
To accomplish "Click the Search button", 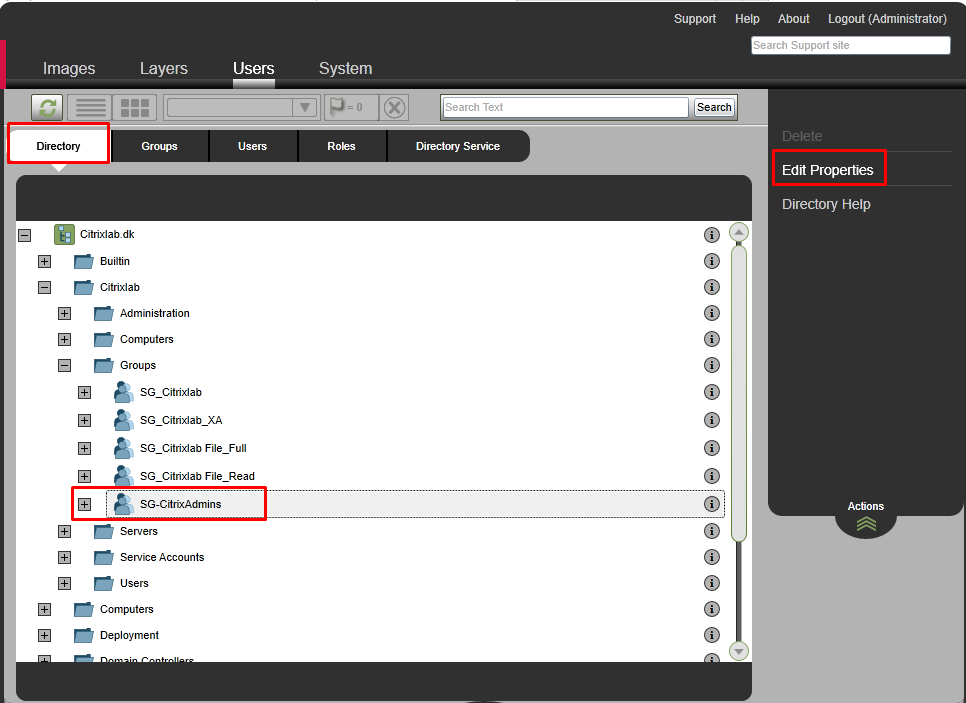I will tap(713, 107).
